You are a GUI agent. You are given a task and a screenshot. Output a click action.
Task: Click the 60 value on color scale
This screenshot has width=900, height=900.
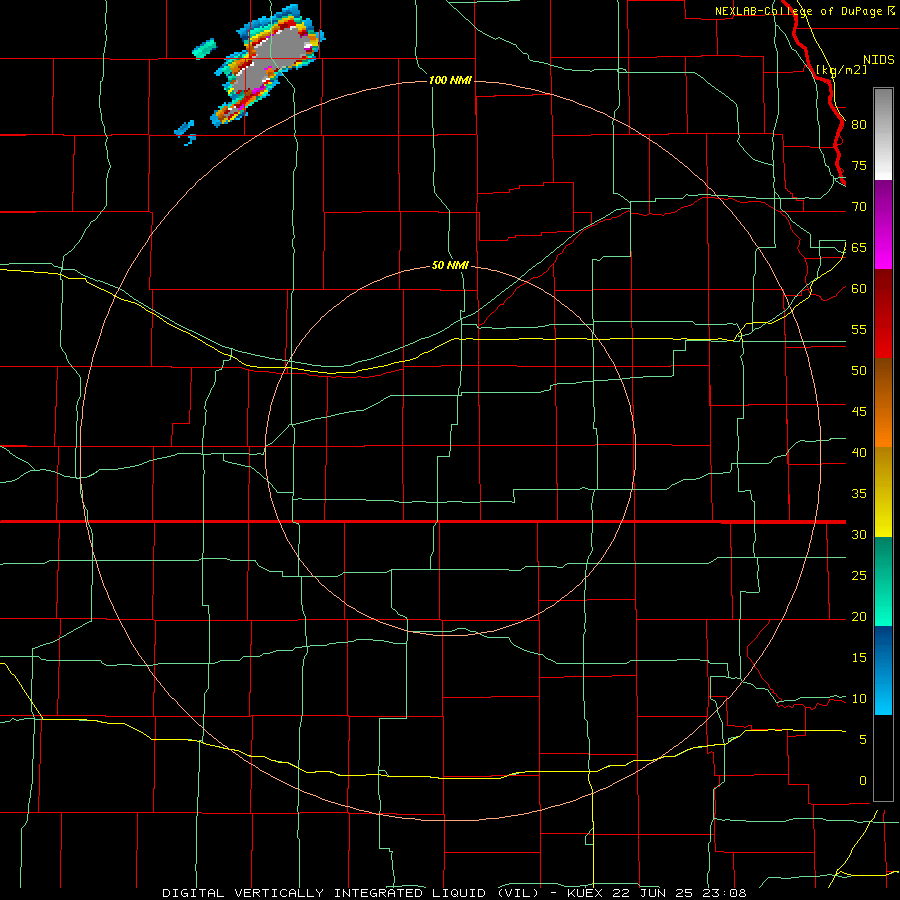(x=859, y=288)
